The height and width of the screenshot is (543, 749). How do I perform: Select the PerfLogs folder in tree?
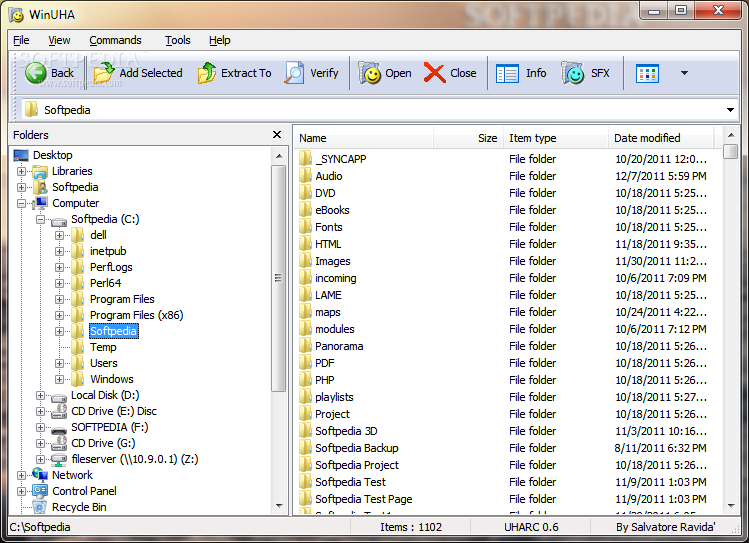111,267
